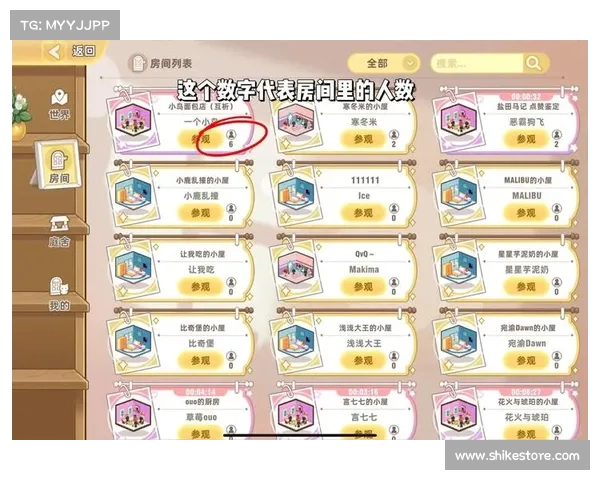600x480 pixels.
Task: Open the 111111 Ice room thumbnail
Action: [295, 192]
